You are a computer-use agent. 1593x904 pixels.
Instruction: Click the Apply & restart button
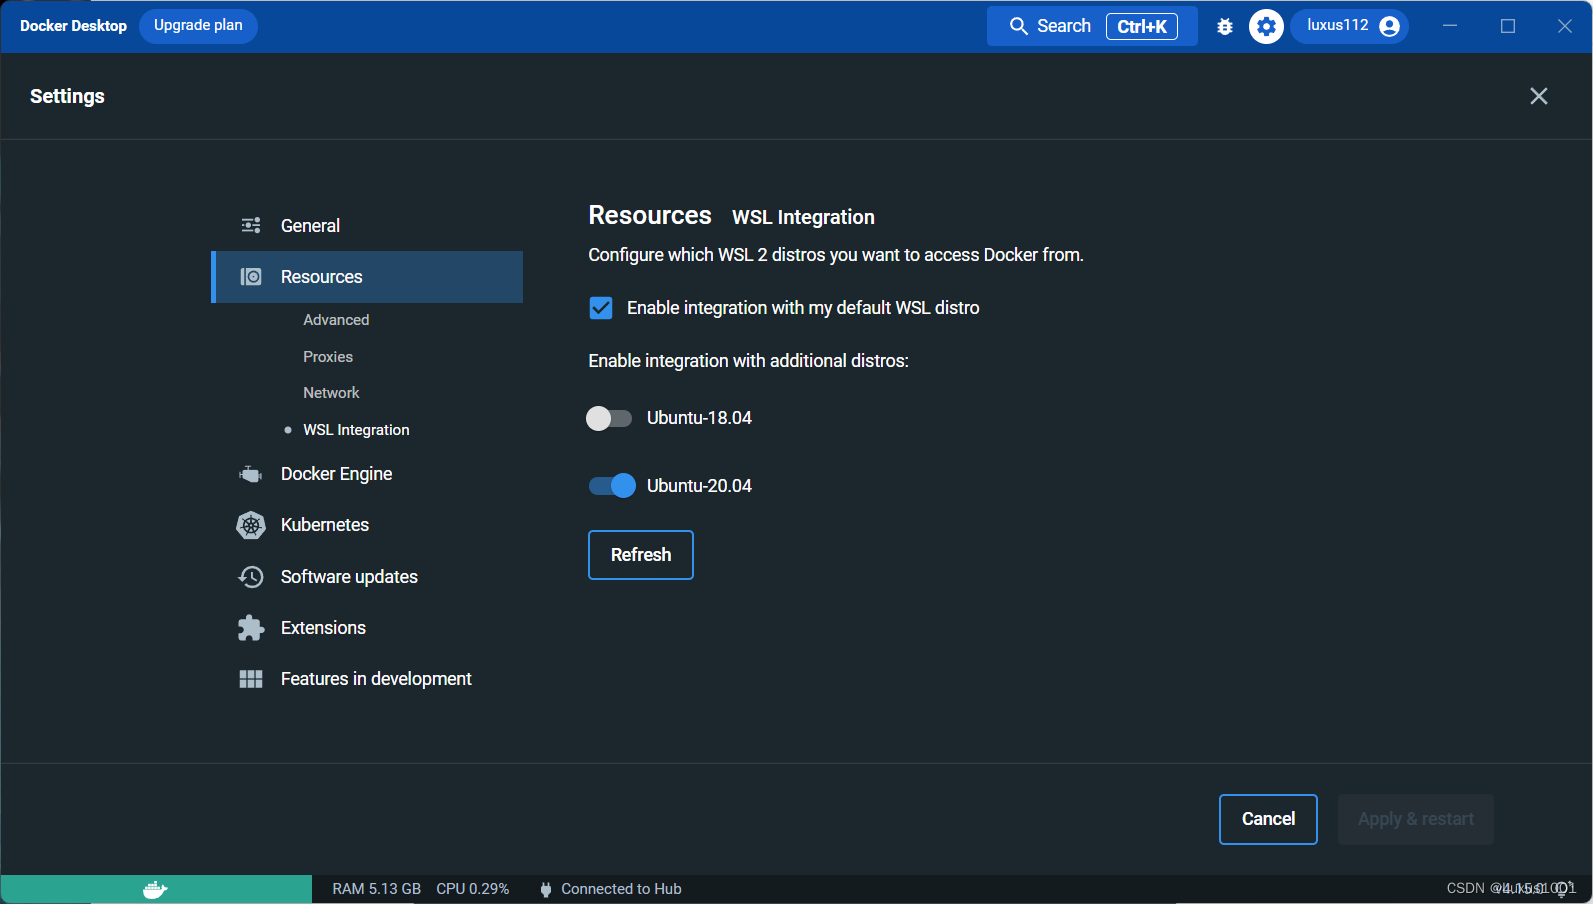[1416, 819]
